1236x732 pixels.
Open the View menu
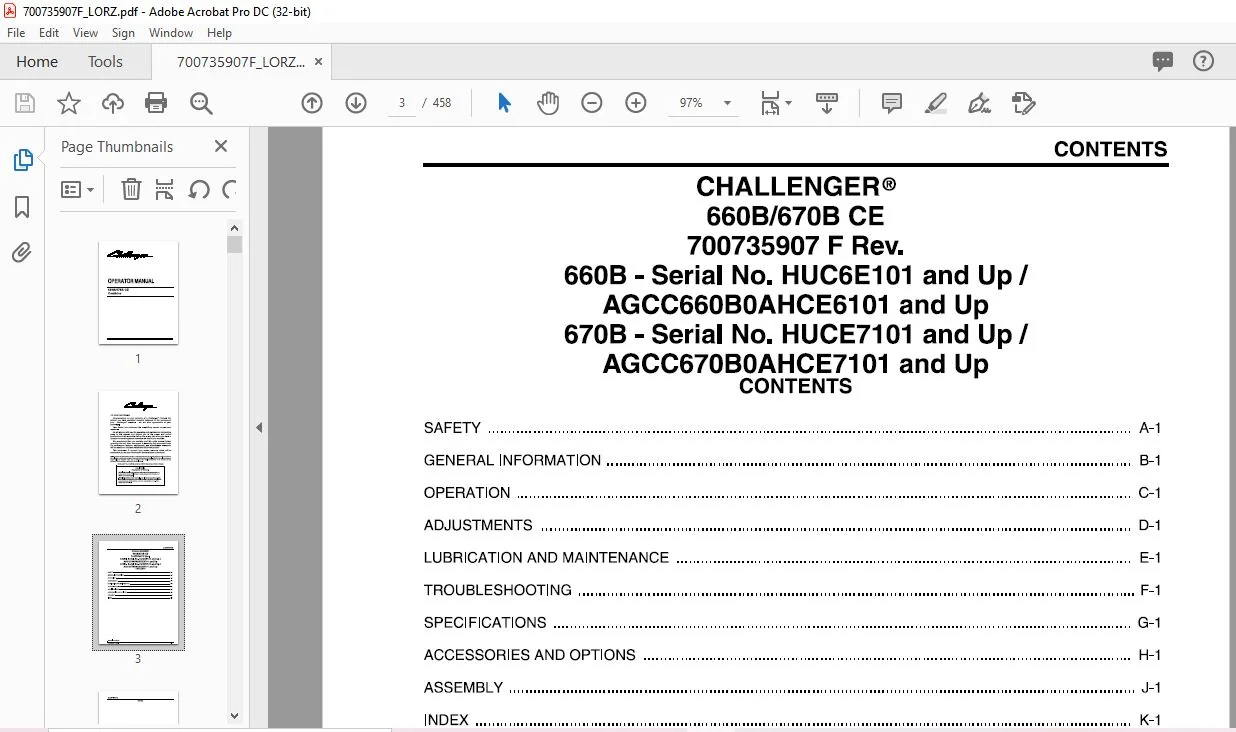tap(86, 33)
